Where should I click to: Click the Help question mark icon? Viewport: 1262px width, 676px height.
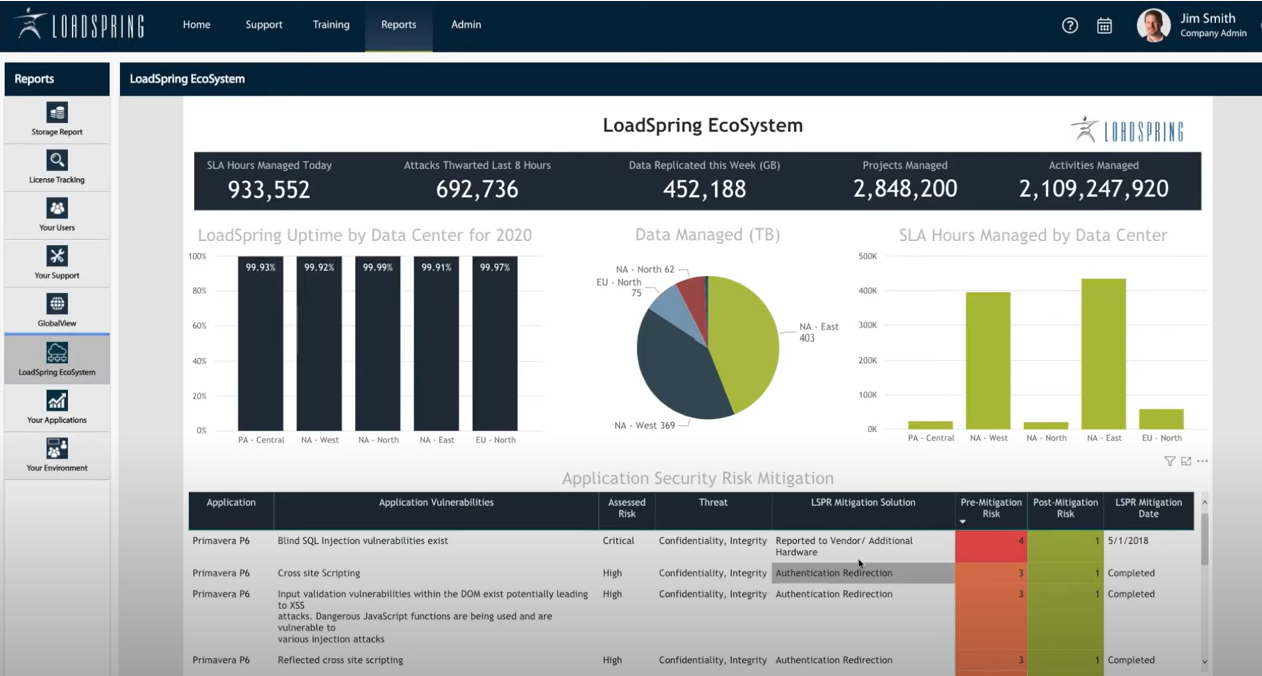1069,25
